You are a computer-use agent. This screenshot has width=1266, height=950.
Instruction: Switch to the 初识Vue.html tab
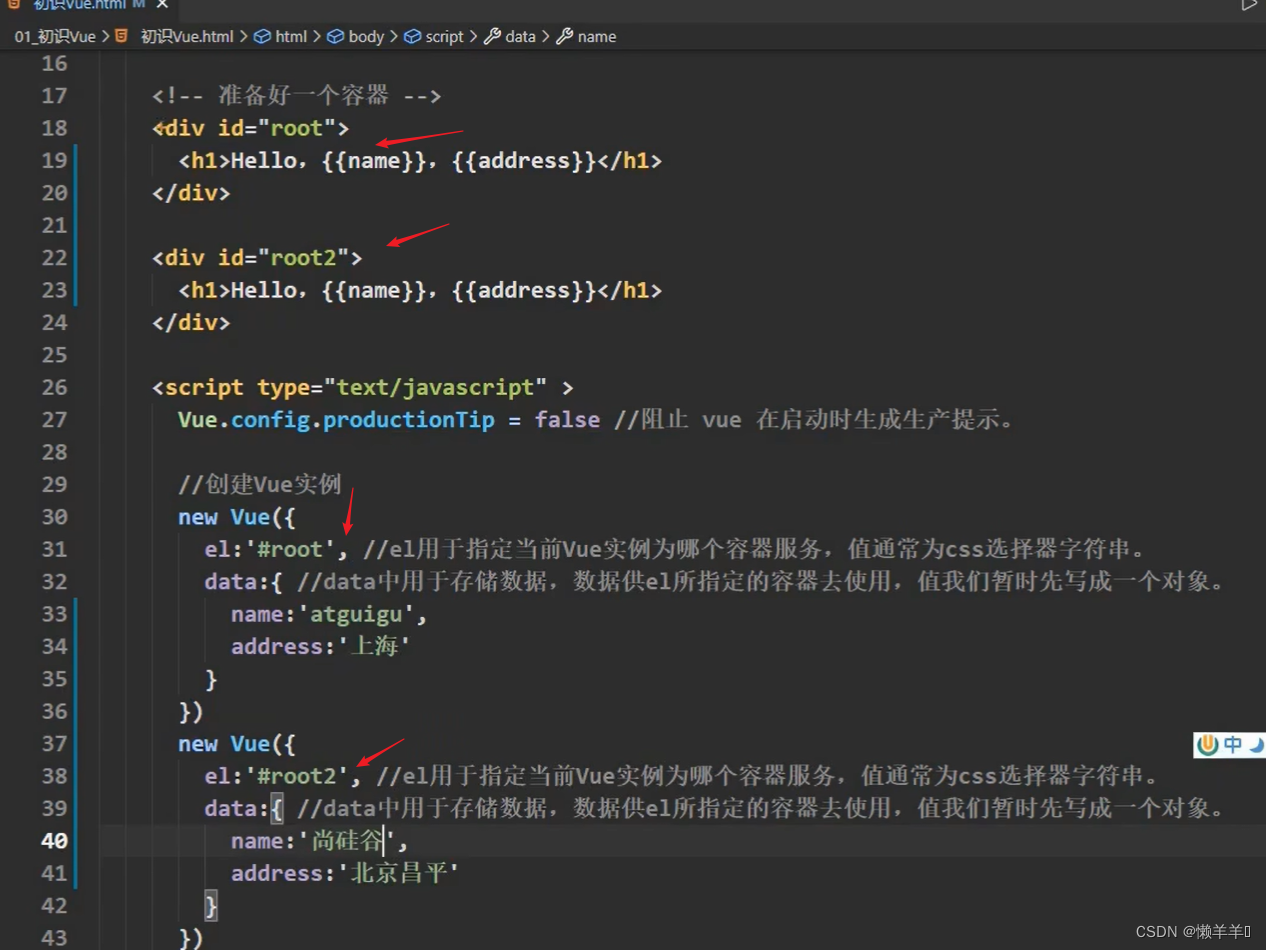[80, 5]
